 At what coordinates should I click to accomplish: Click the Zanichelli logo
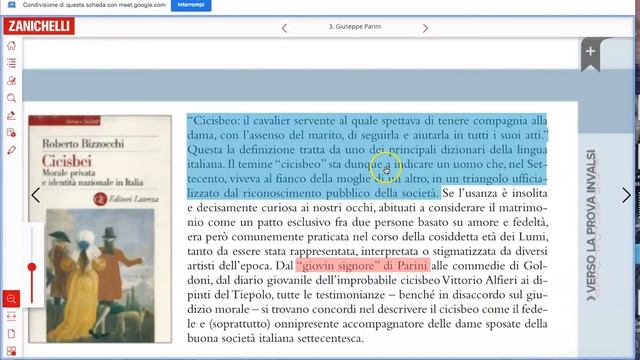pos(39,26)
